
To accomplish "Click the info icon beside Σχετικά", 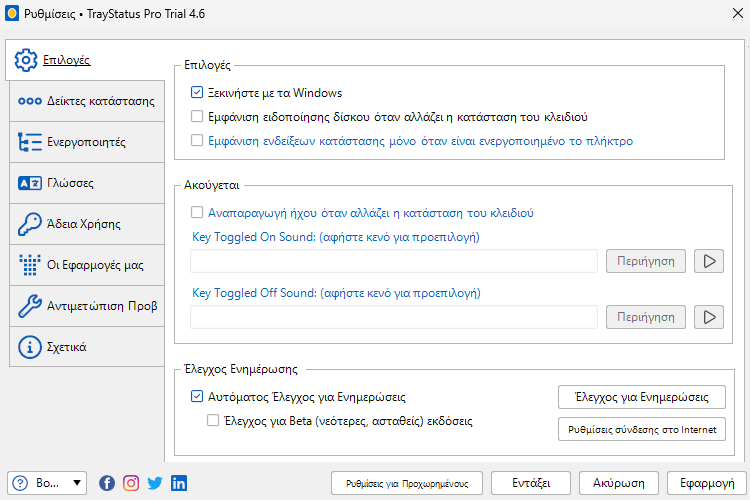I will tap(30, 347).
